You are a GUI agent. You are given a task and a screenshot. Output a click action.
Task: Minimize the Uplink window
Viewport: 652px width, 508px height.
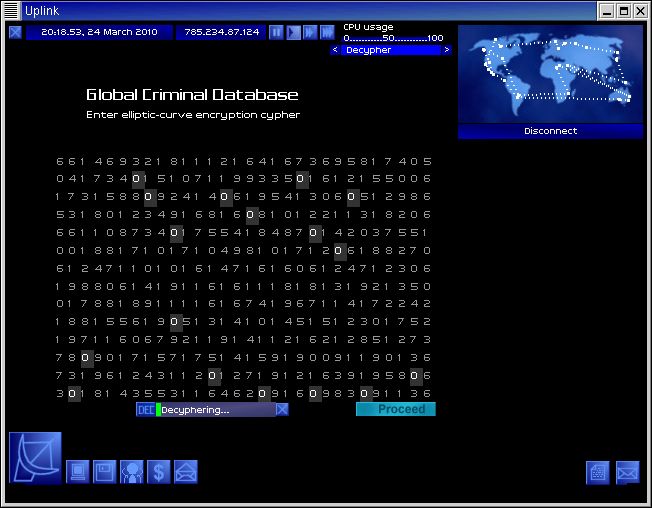pos(607,11)
